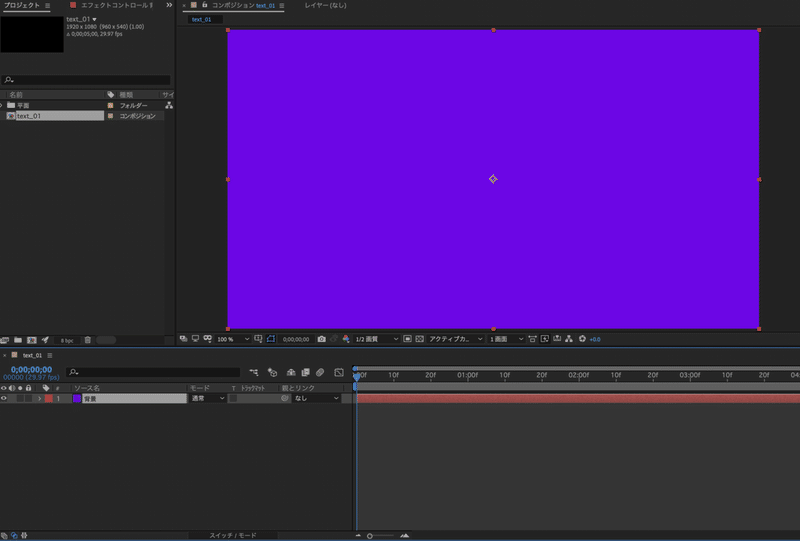The image size is (800, 541).
Task: Create a new folder in project panel
Action: click(18, 340)
